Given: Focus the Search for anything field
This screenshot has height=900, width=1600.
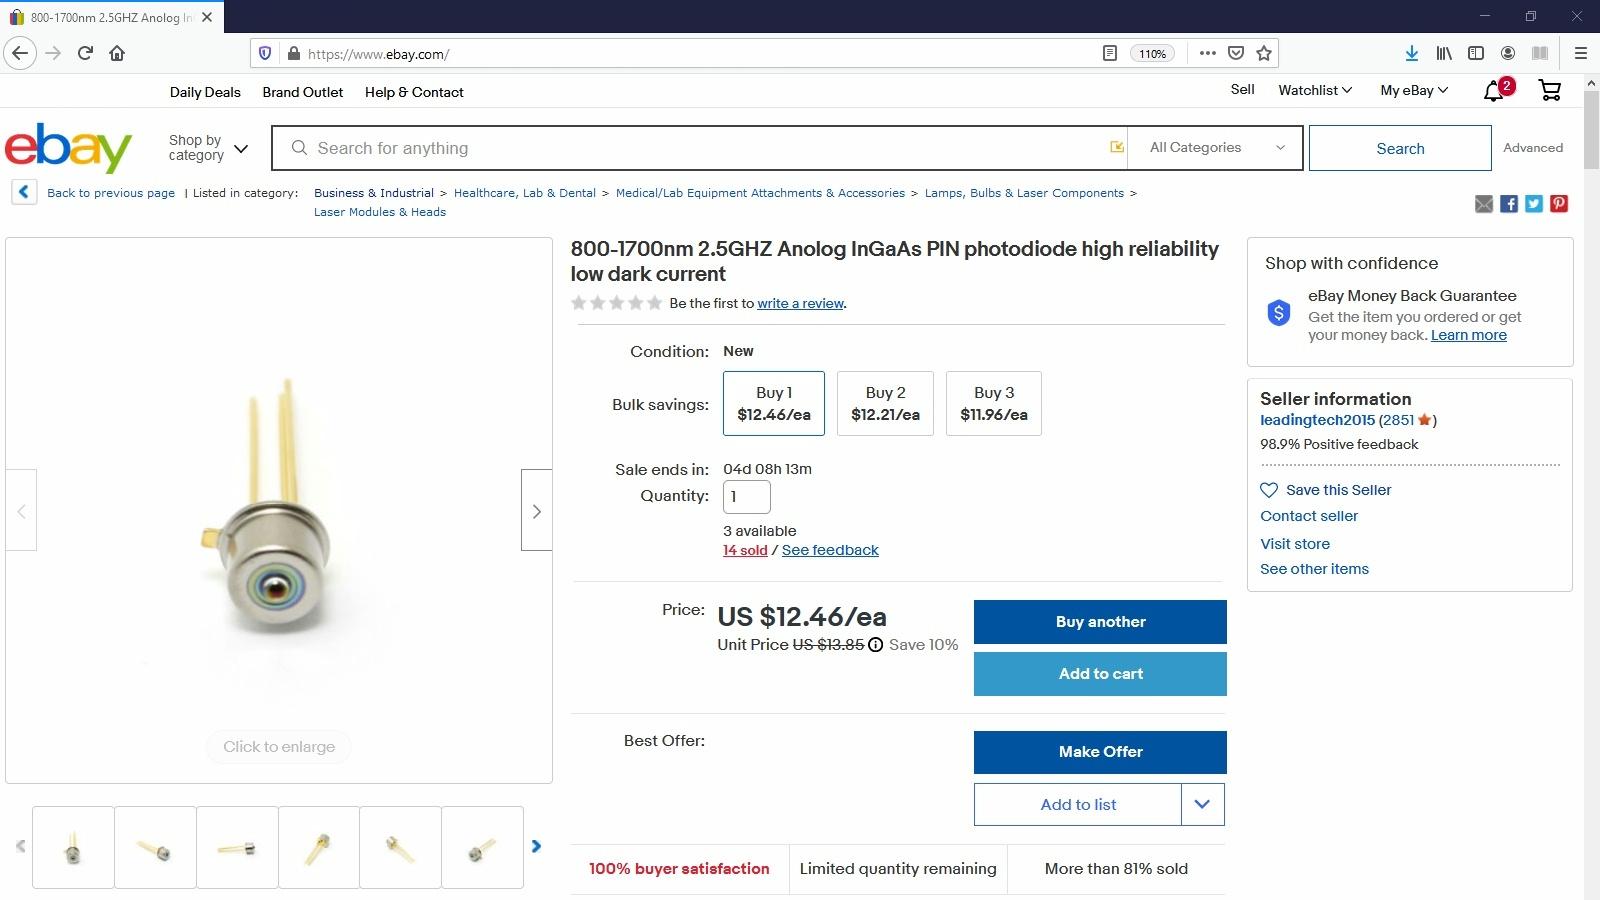Looking at the screenshot, I should [700, 148].
